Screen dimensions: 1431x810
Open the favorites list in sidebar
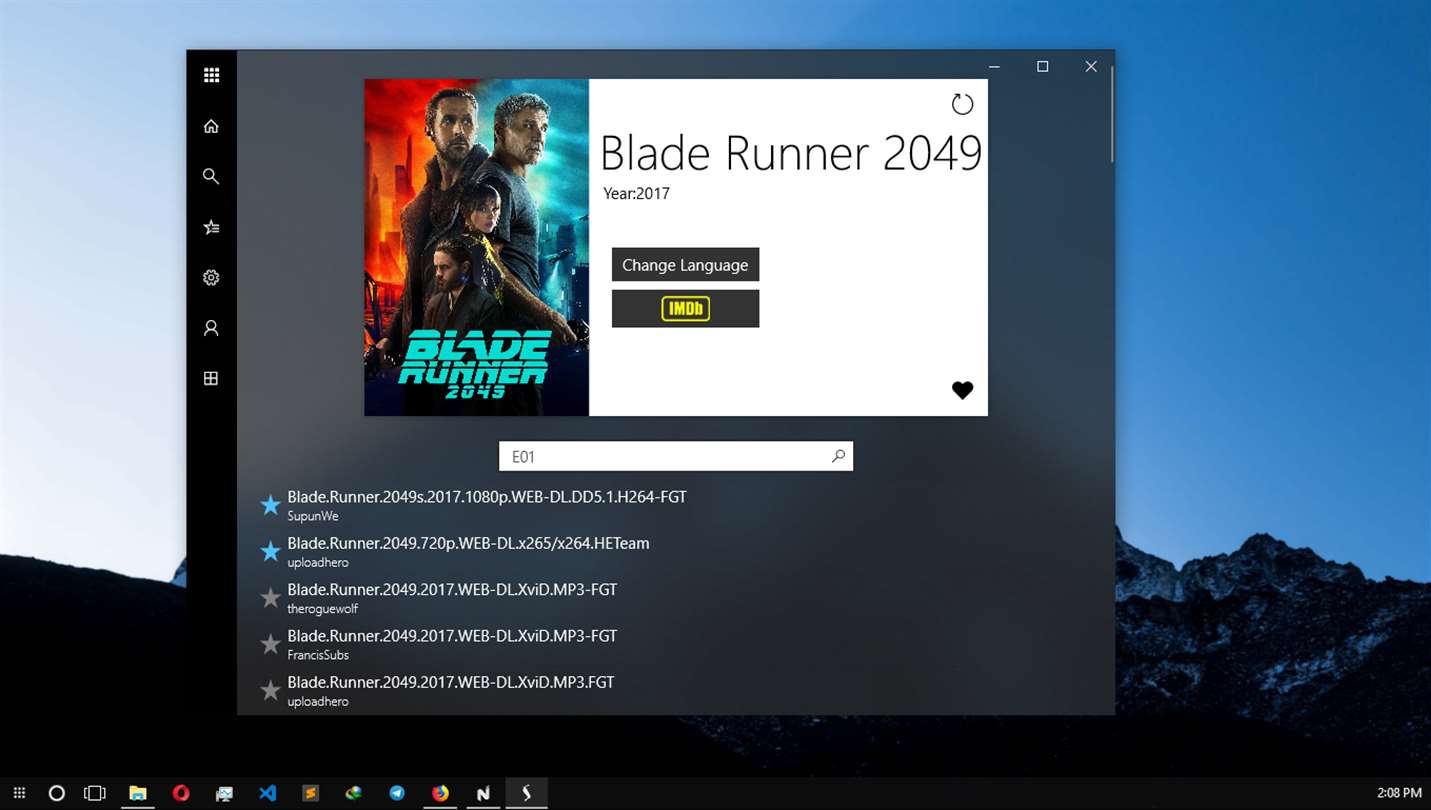[x=211, y=227]
